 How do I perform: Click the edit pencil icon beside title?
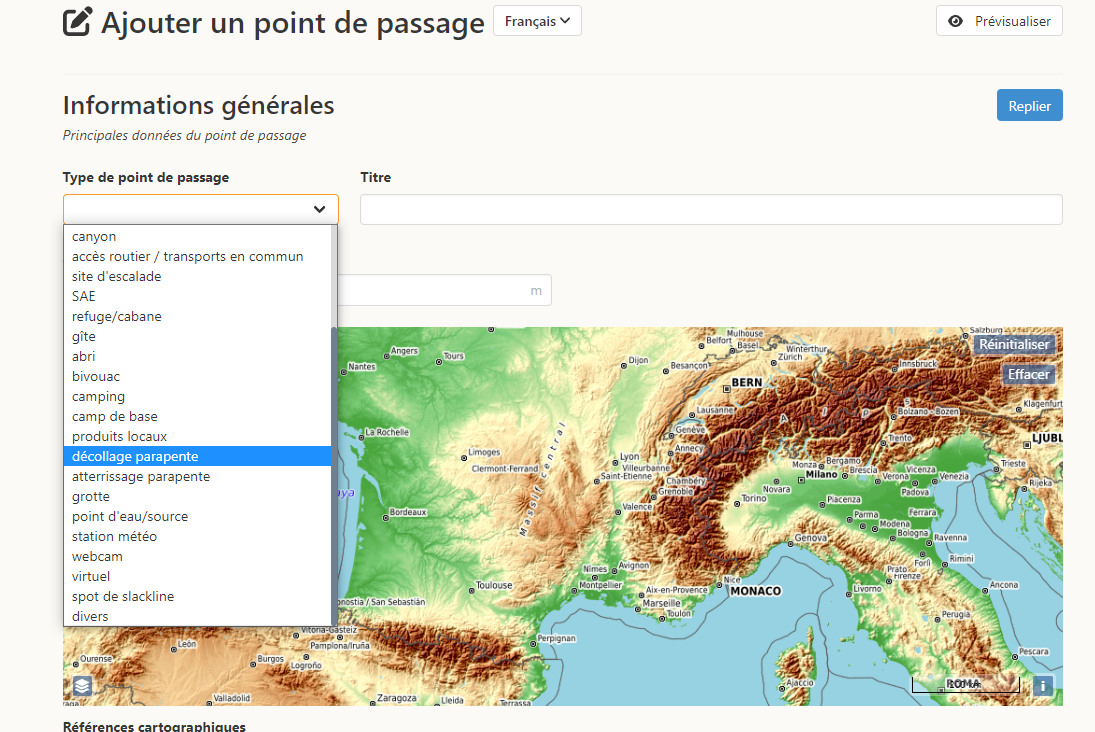(78, 22)
